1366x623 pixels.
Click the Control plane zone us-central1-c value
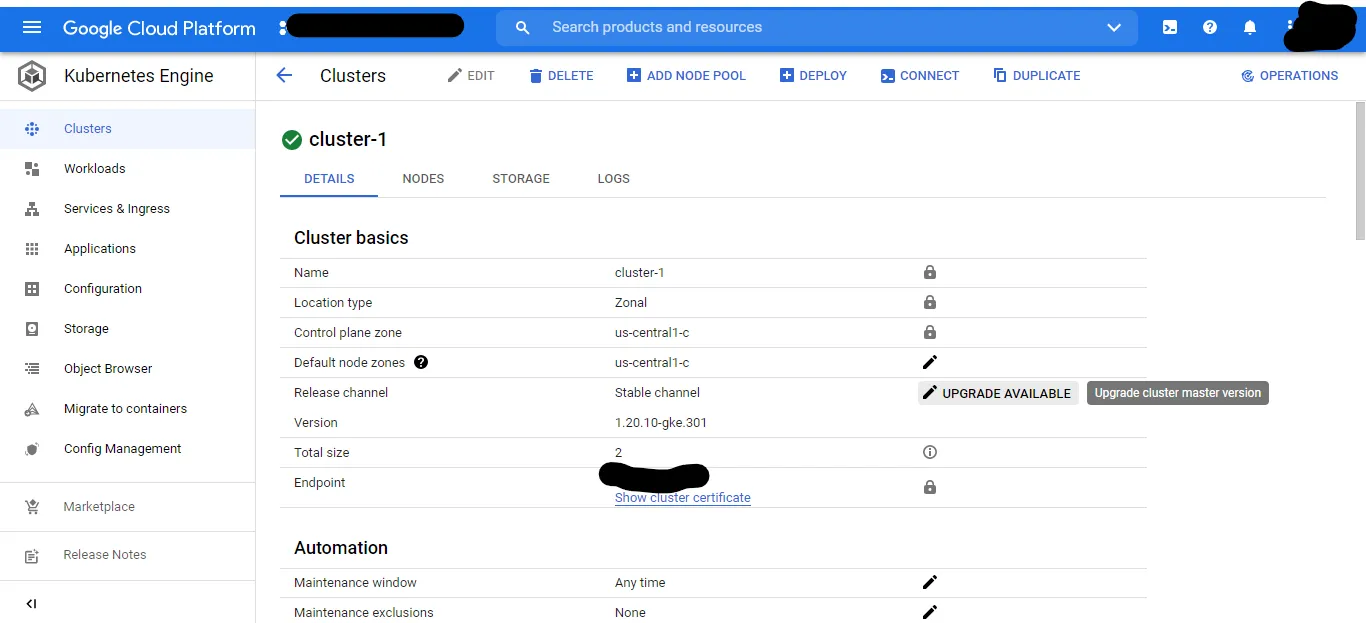point(652,333)
